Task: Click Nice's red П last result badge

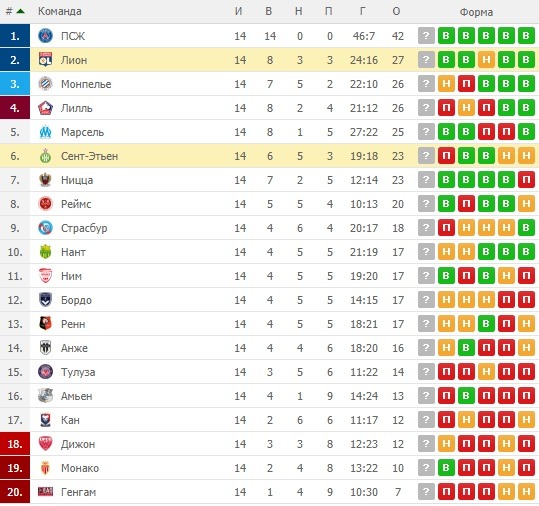Action: (x=526, y=180)
